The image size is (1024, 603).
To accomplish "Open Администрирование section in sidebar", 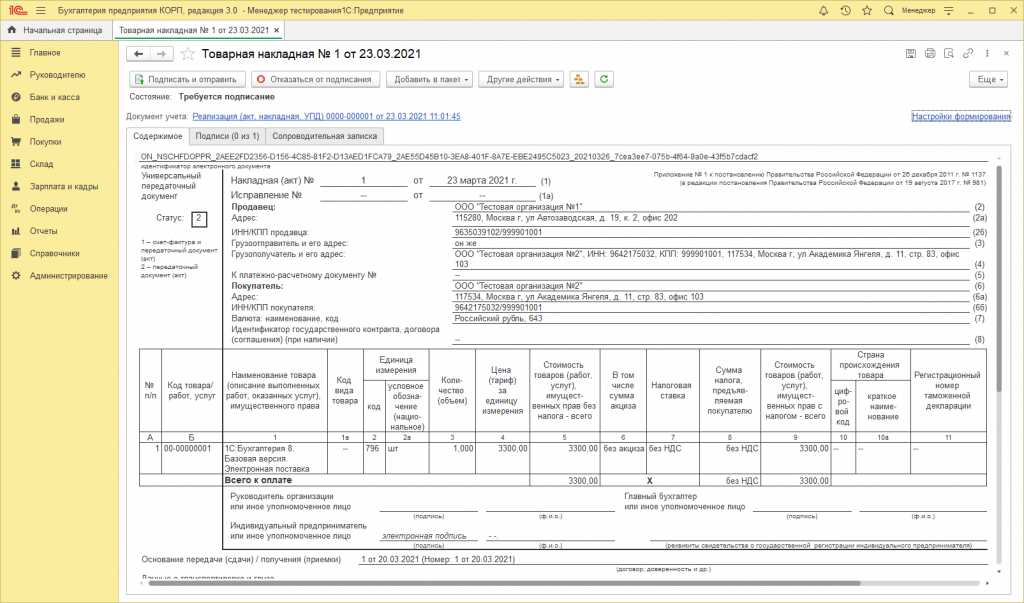I will pos(69,276).
